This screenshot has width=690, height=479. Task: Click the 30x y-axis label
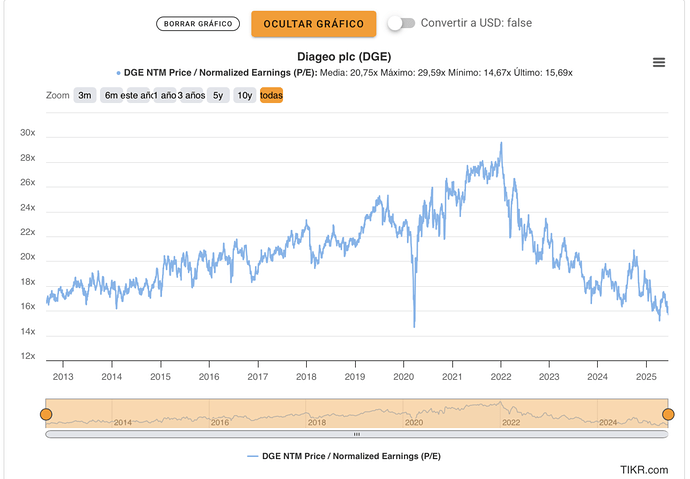[x=28, y=132]
